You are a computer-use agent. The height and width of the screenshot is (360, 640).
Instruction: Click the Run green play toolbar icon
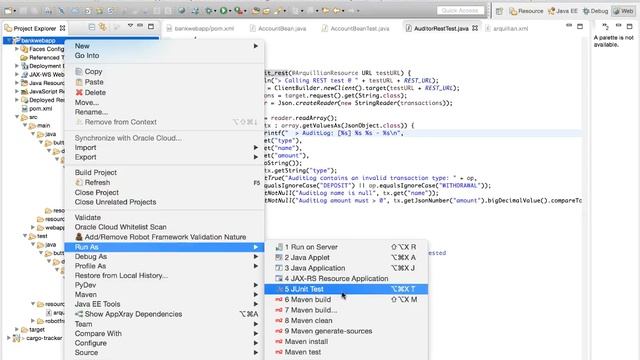pyautogui.click(x=223, y=11)
